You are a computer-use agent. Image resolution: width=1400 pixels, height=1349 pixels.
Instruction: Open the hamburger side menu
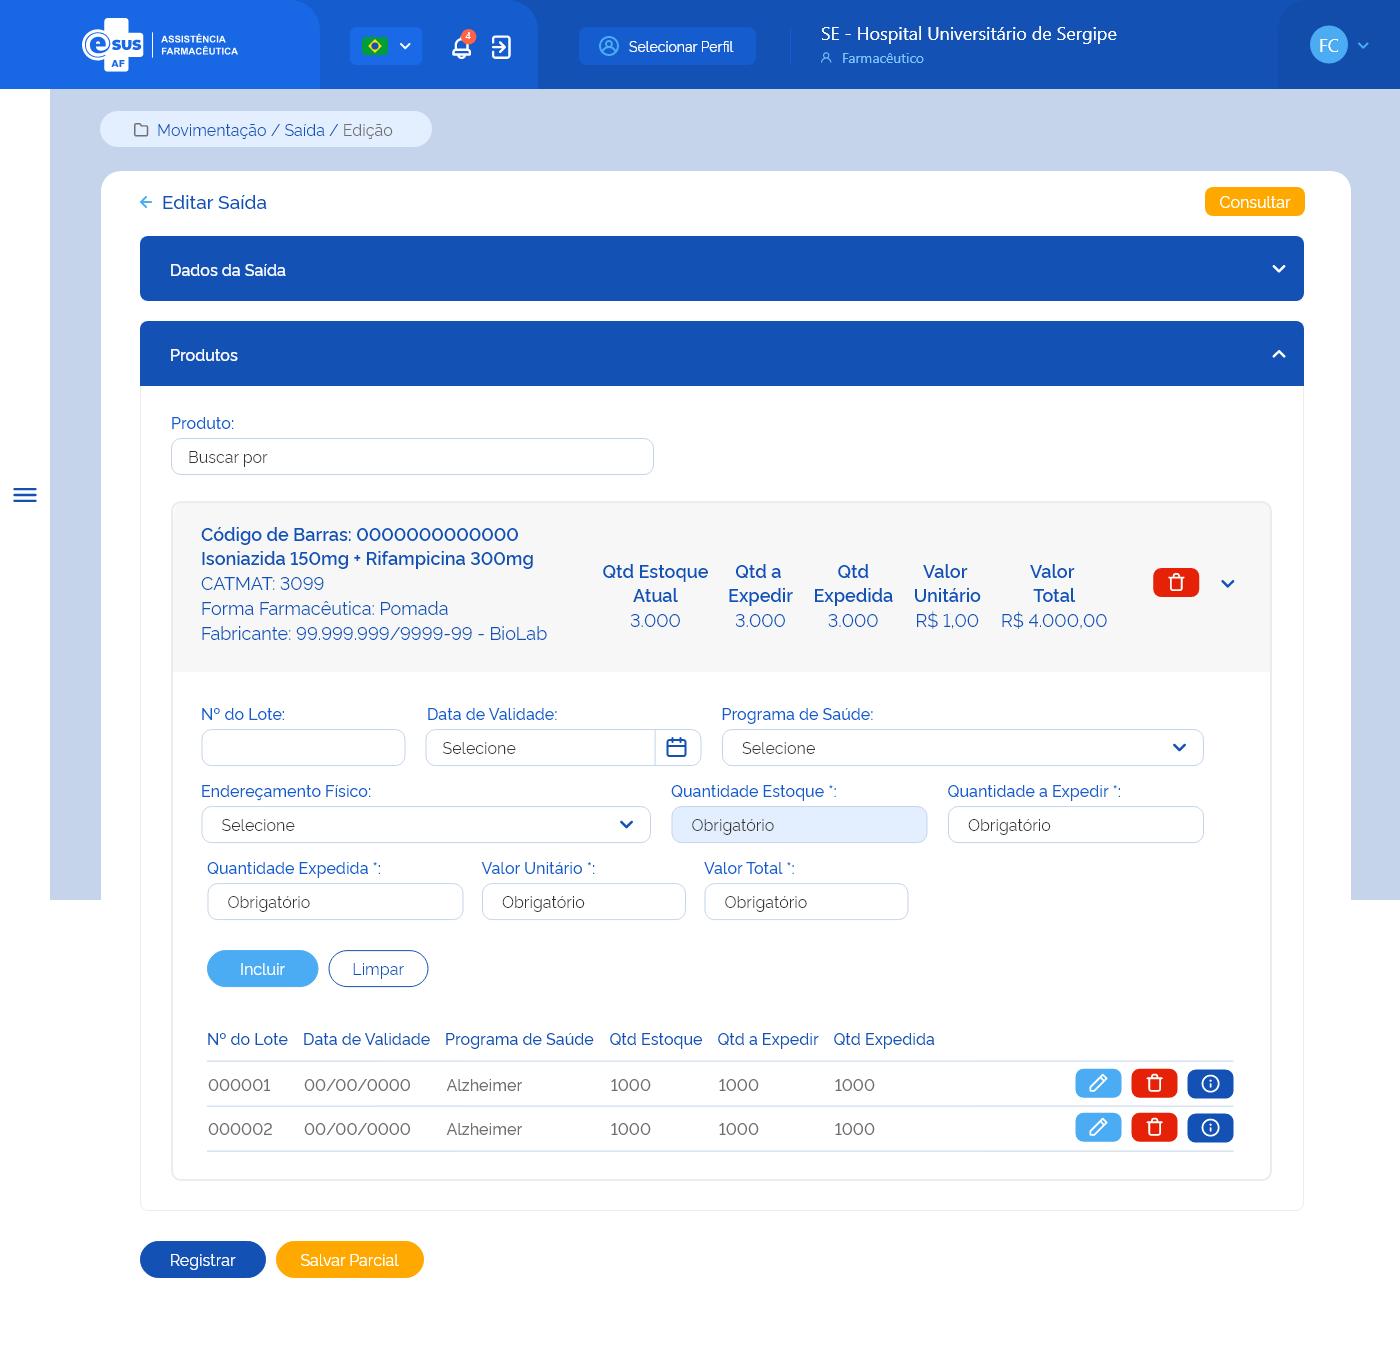coord(25,495)
